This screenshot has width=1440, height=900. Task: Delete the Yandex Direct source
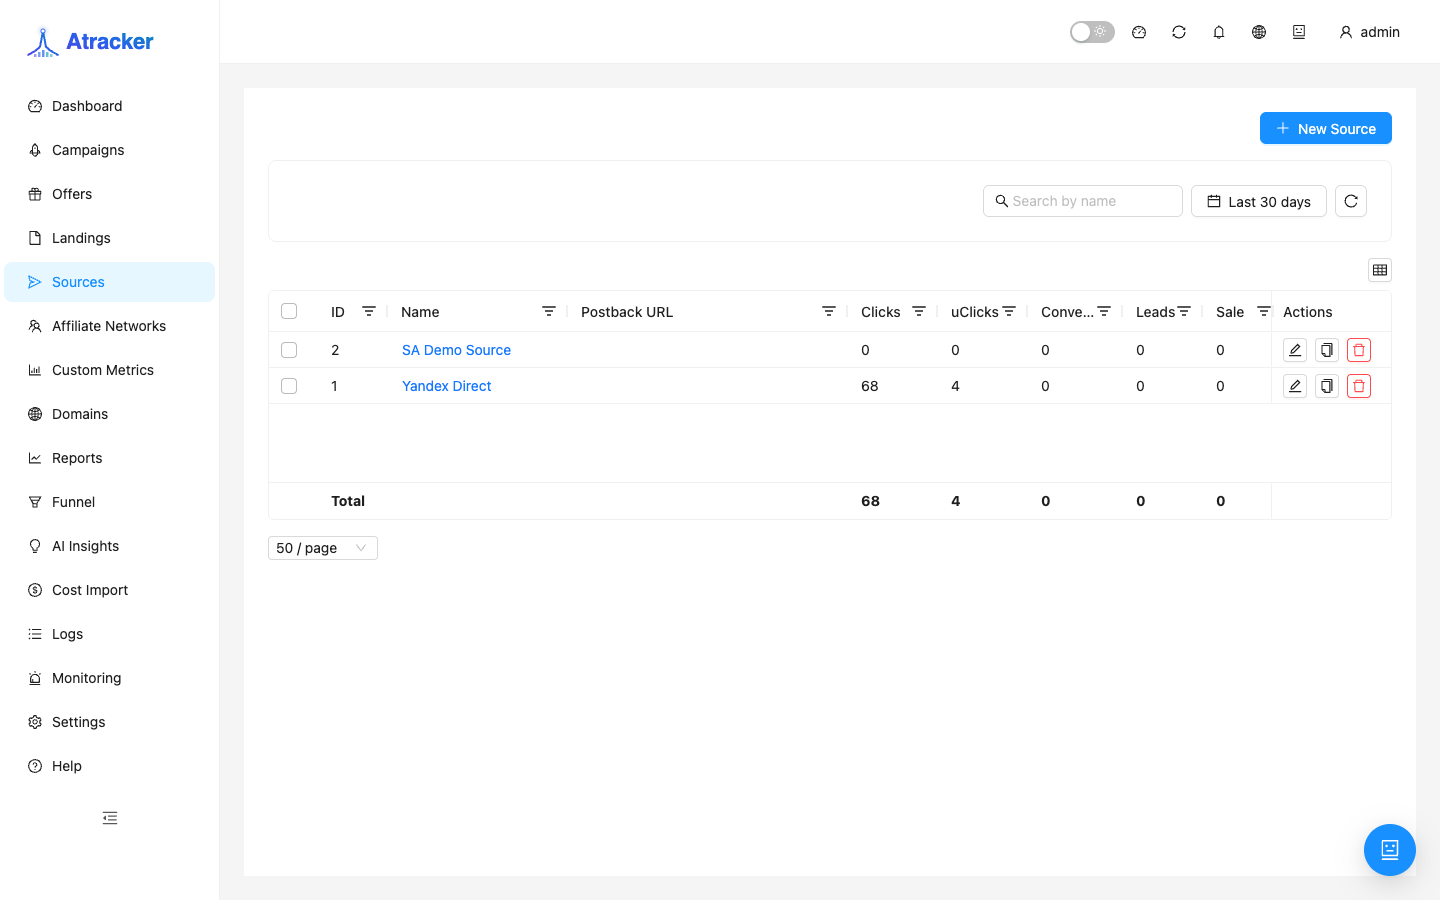coord(1359,386)
